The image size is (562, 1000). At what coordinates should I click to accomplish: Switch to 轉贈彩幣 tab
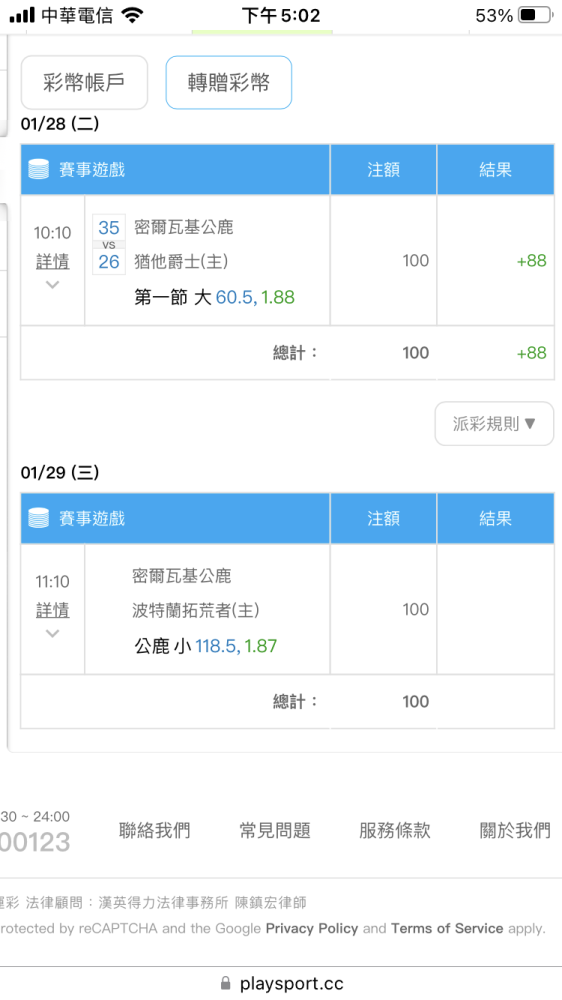click(228, 82)
